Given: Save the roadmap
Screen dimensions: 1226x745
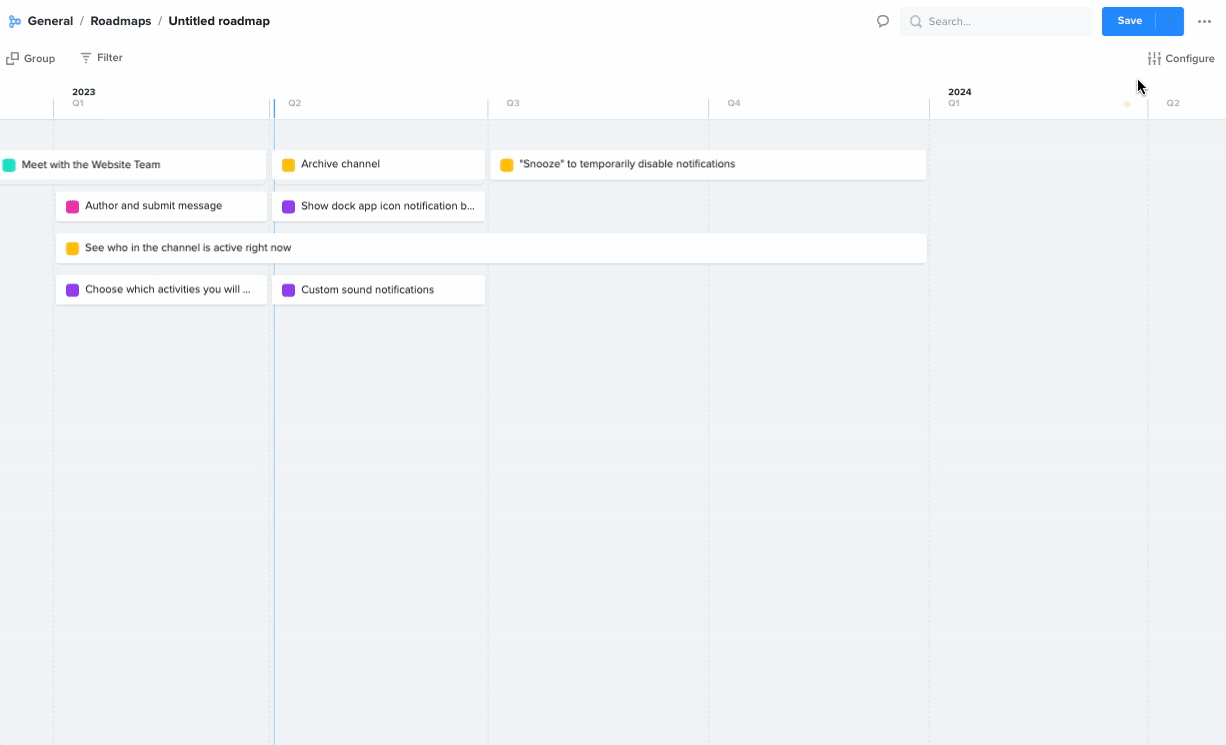Looking at the screenshot, I should [x=1129, y=21].
